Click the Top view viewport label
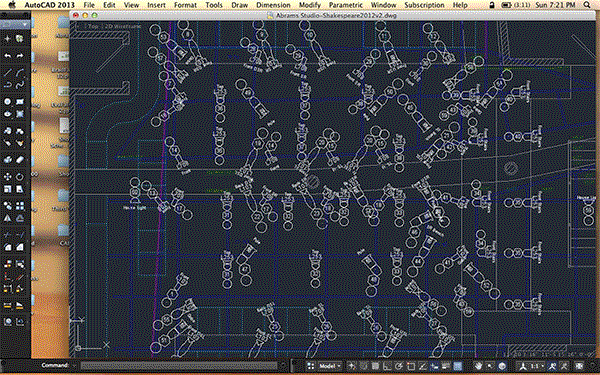The width and height of the screenshot is (600, 375). [92, 26]
